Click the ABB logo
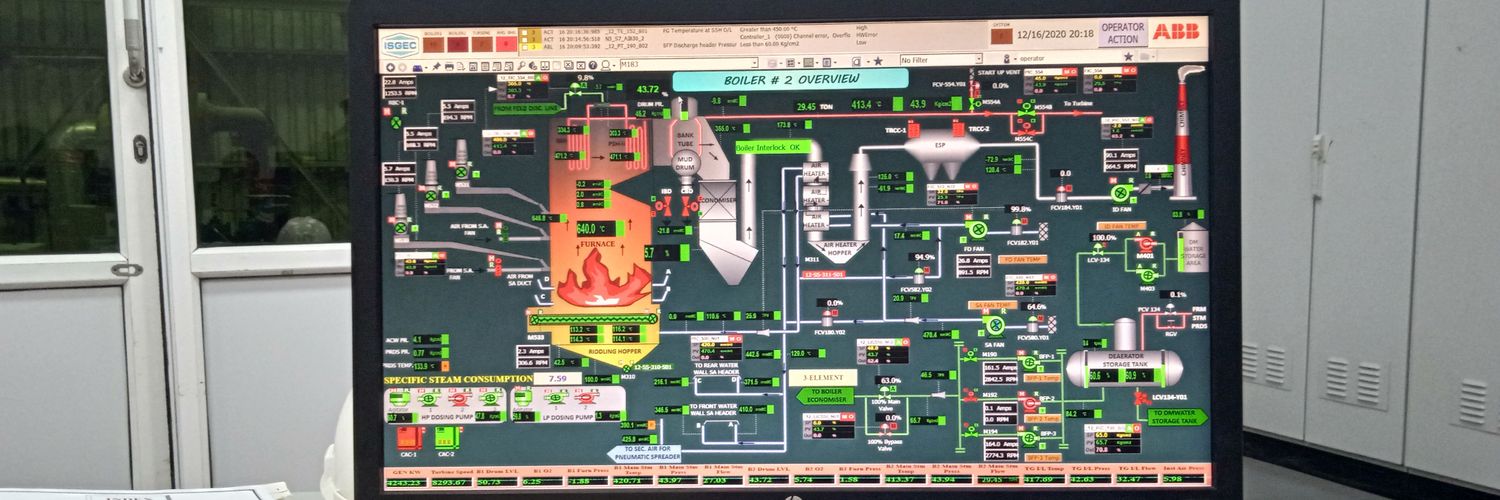 (x=1176, y=31)
